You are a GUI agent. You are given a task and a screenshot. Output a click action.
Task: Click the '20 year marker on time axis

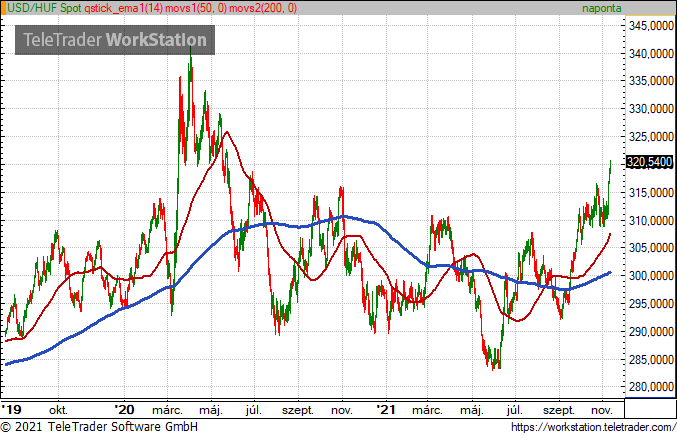(x=125, y=409)
